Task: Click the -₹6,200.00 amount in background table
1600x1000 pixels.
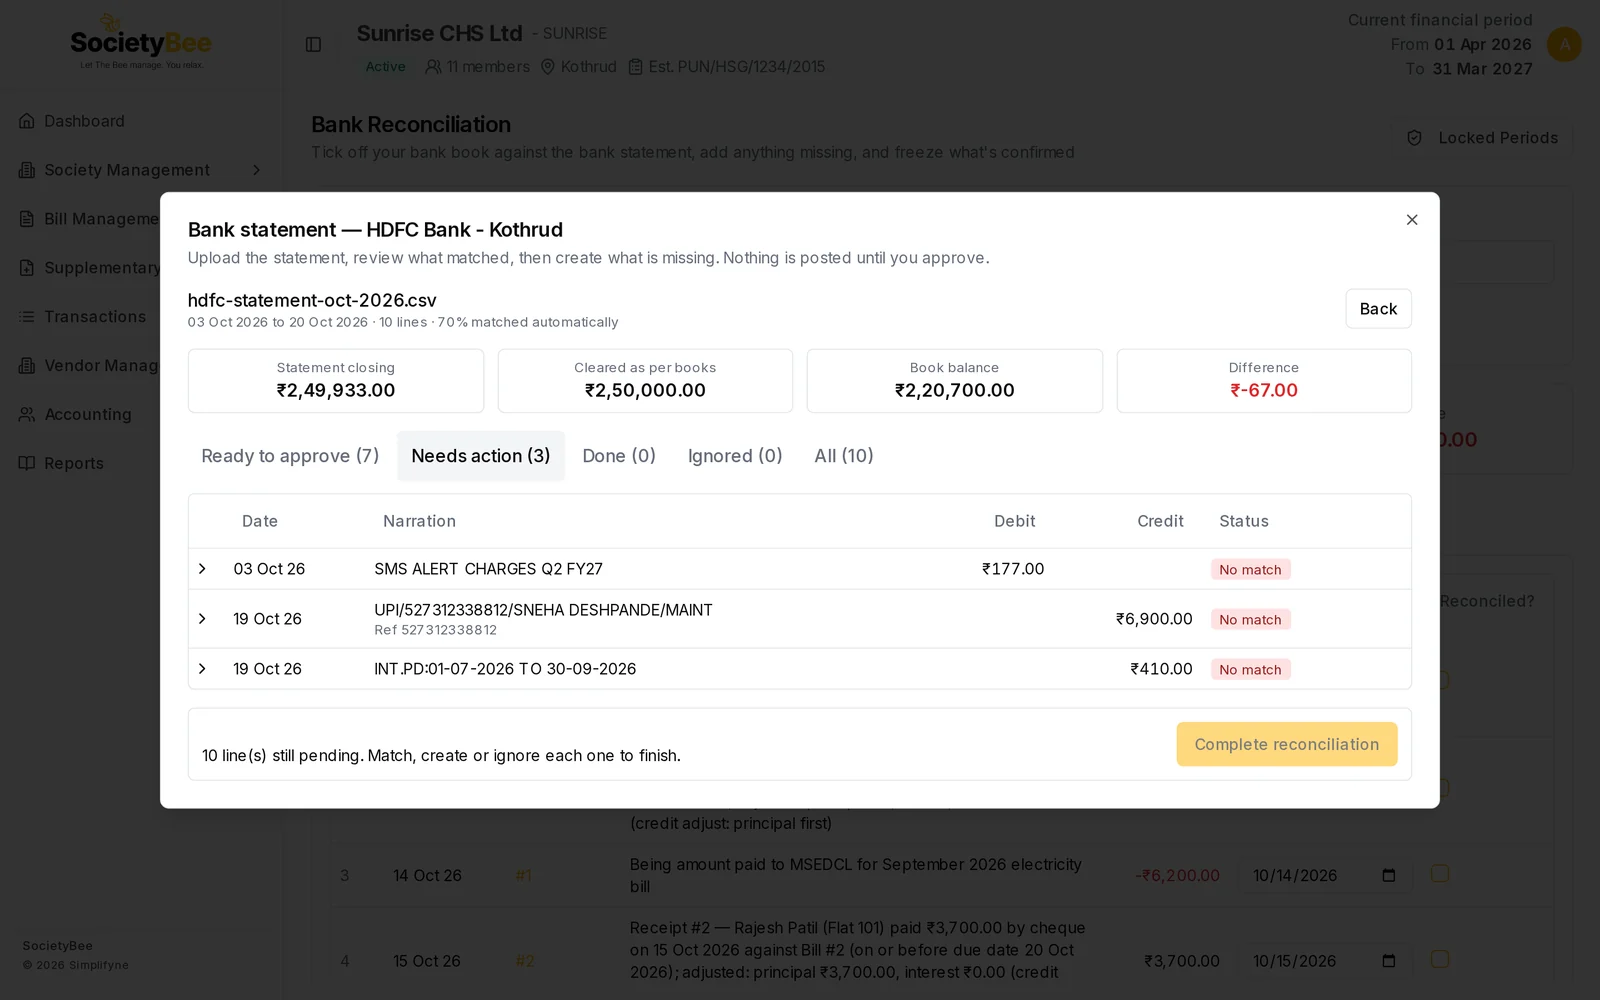Action: 1177,876
